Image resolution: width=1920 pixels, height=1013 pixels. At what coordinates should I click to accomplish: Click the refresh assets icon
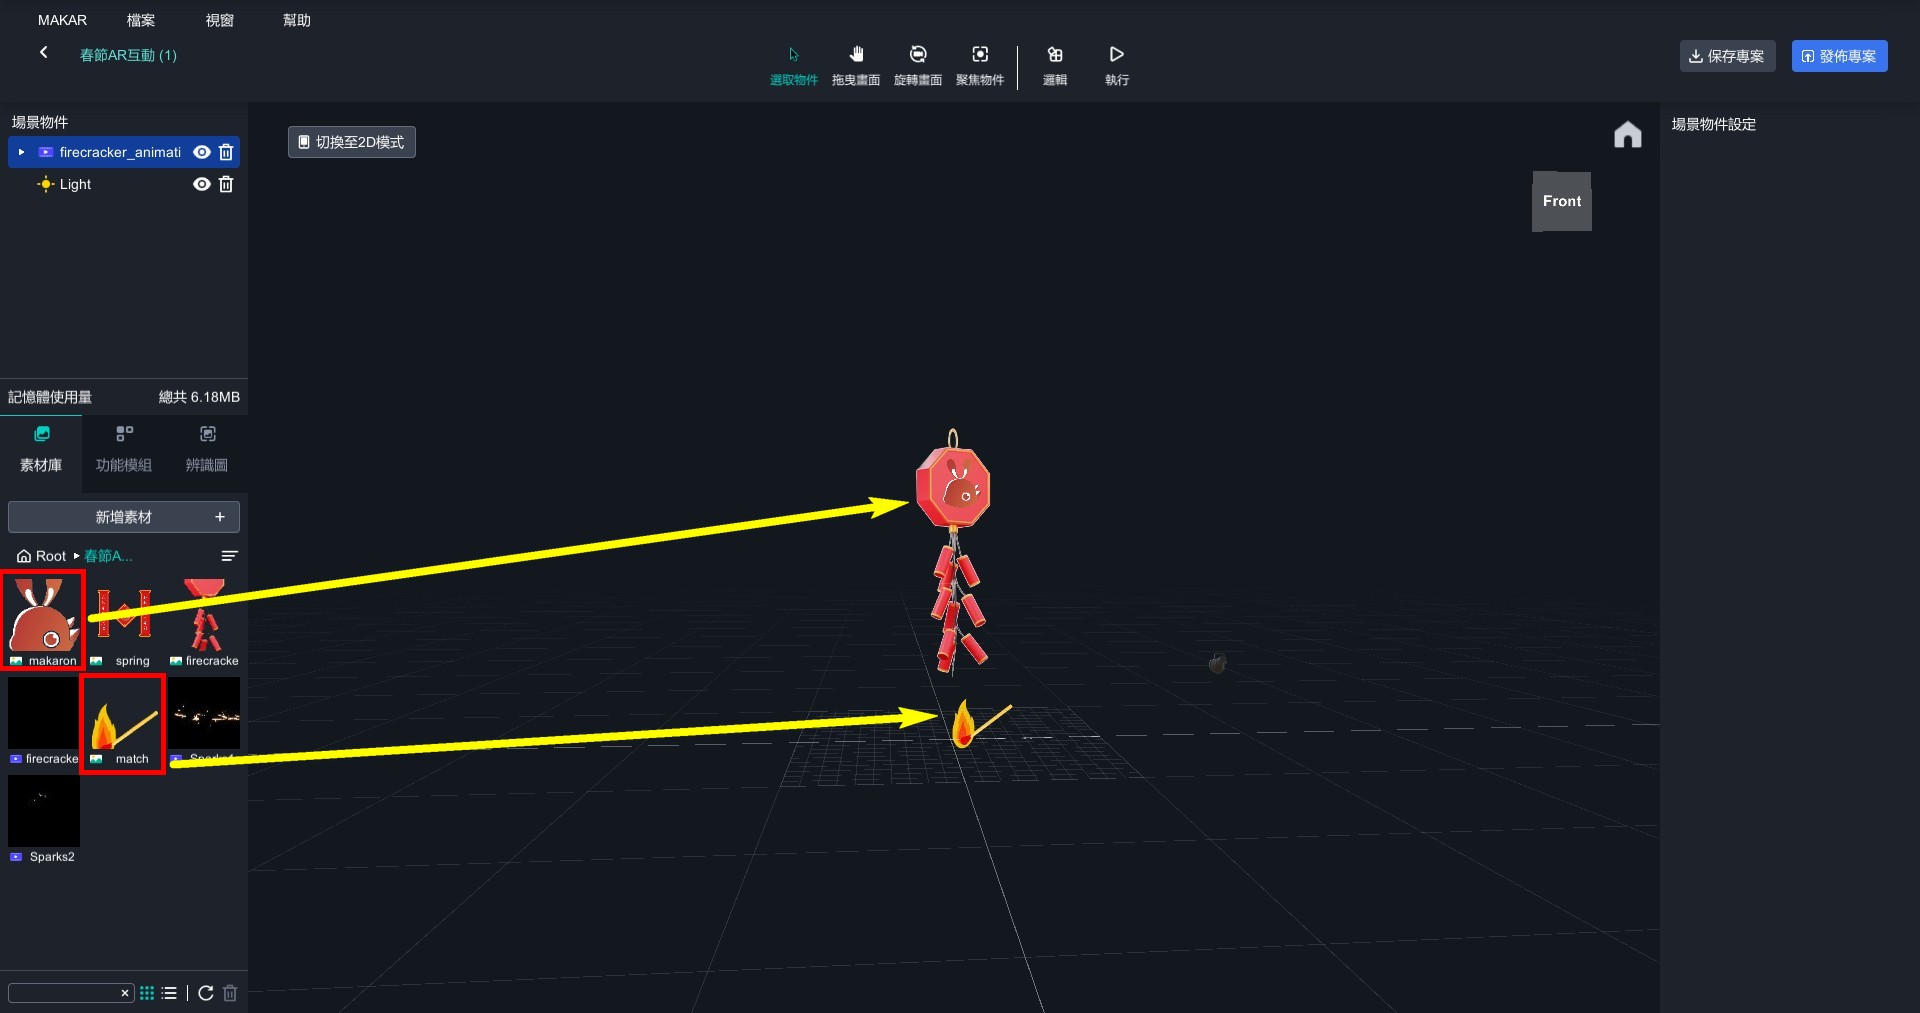tap(206, 993)
